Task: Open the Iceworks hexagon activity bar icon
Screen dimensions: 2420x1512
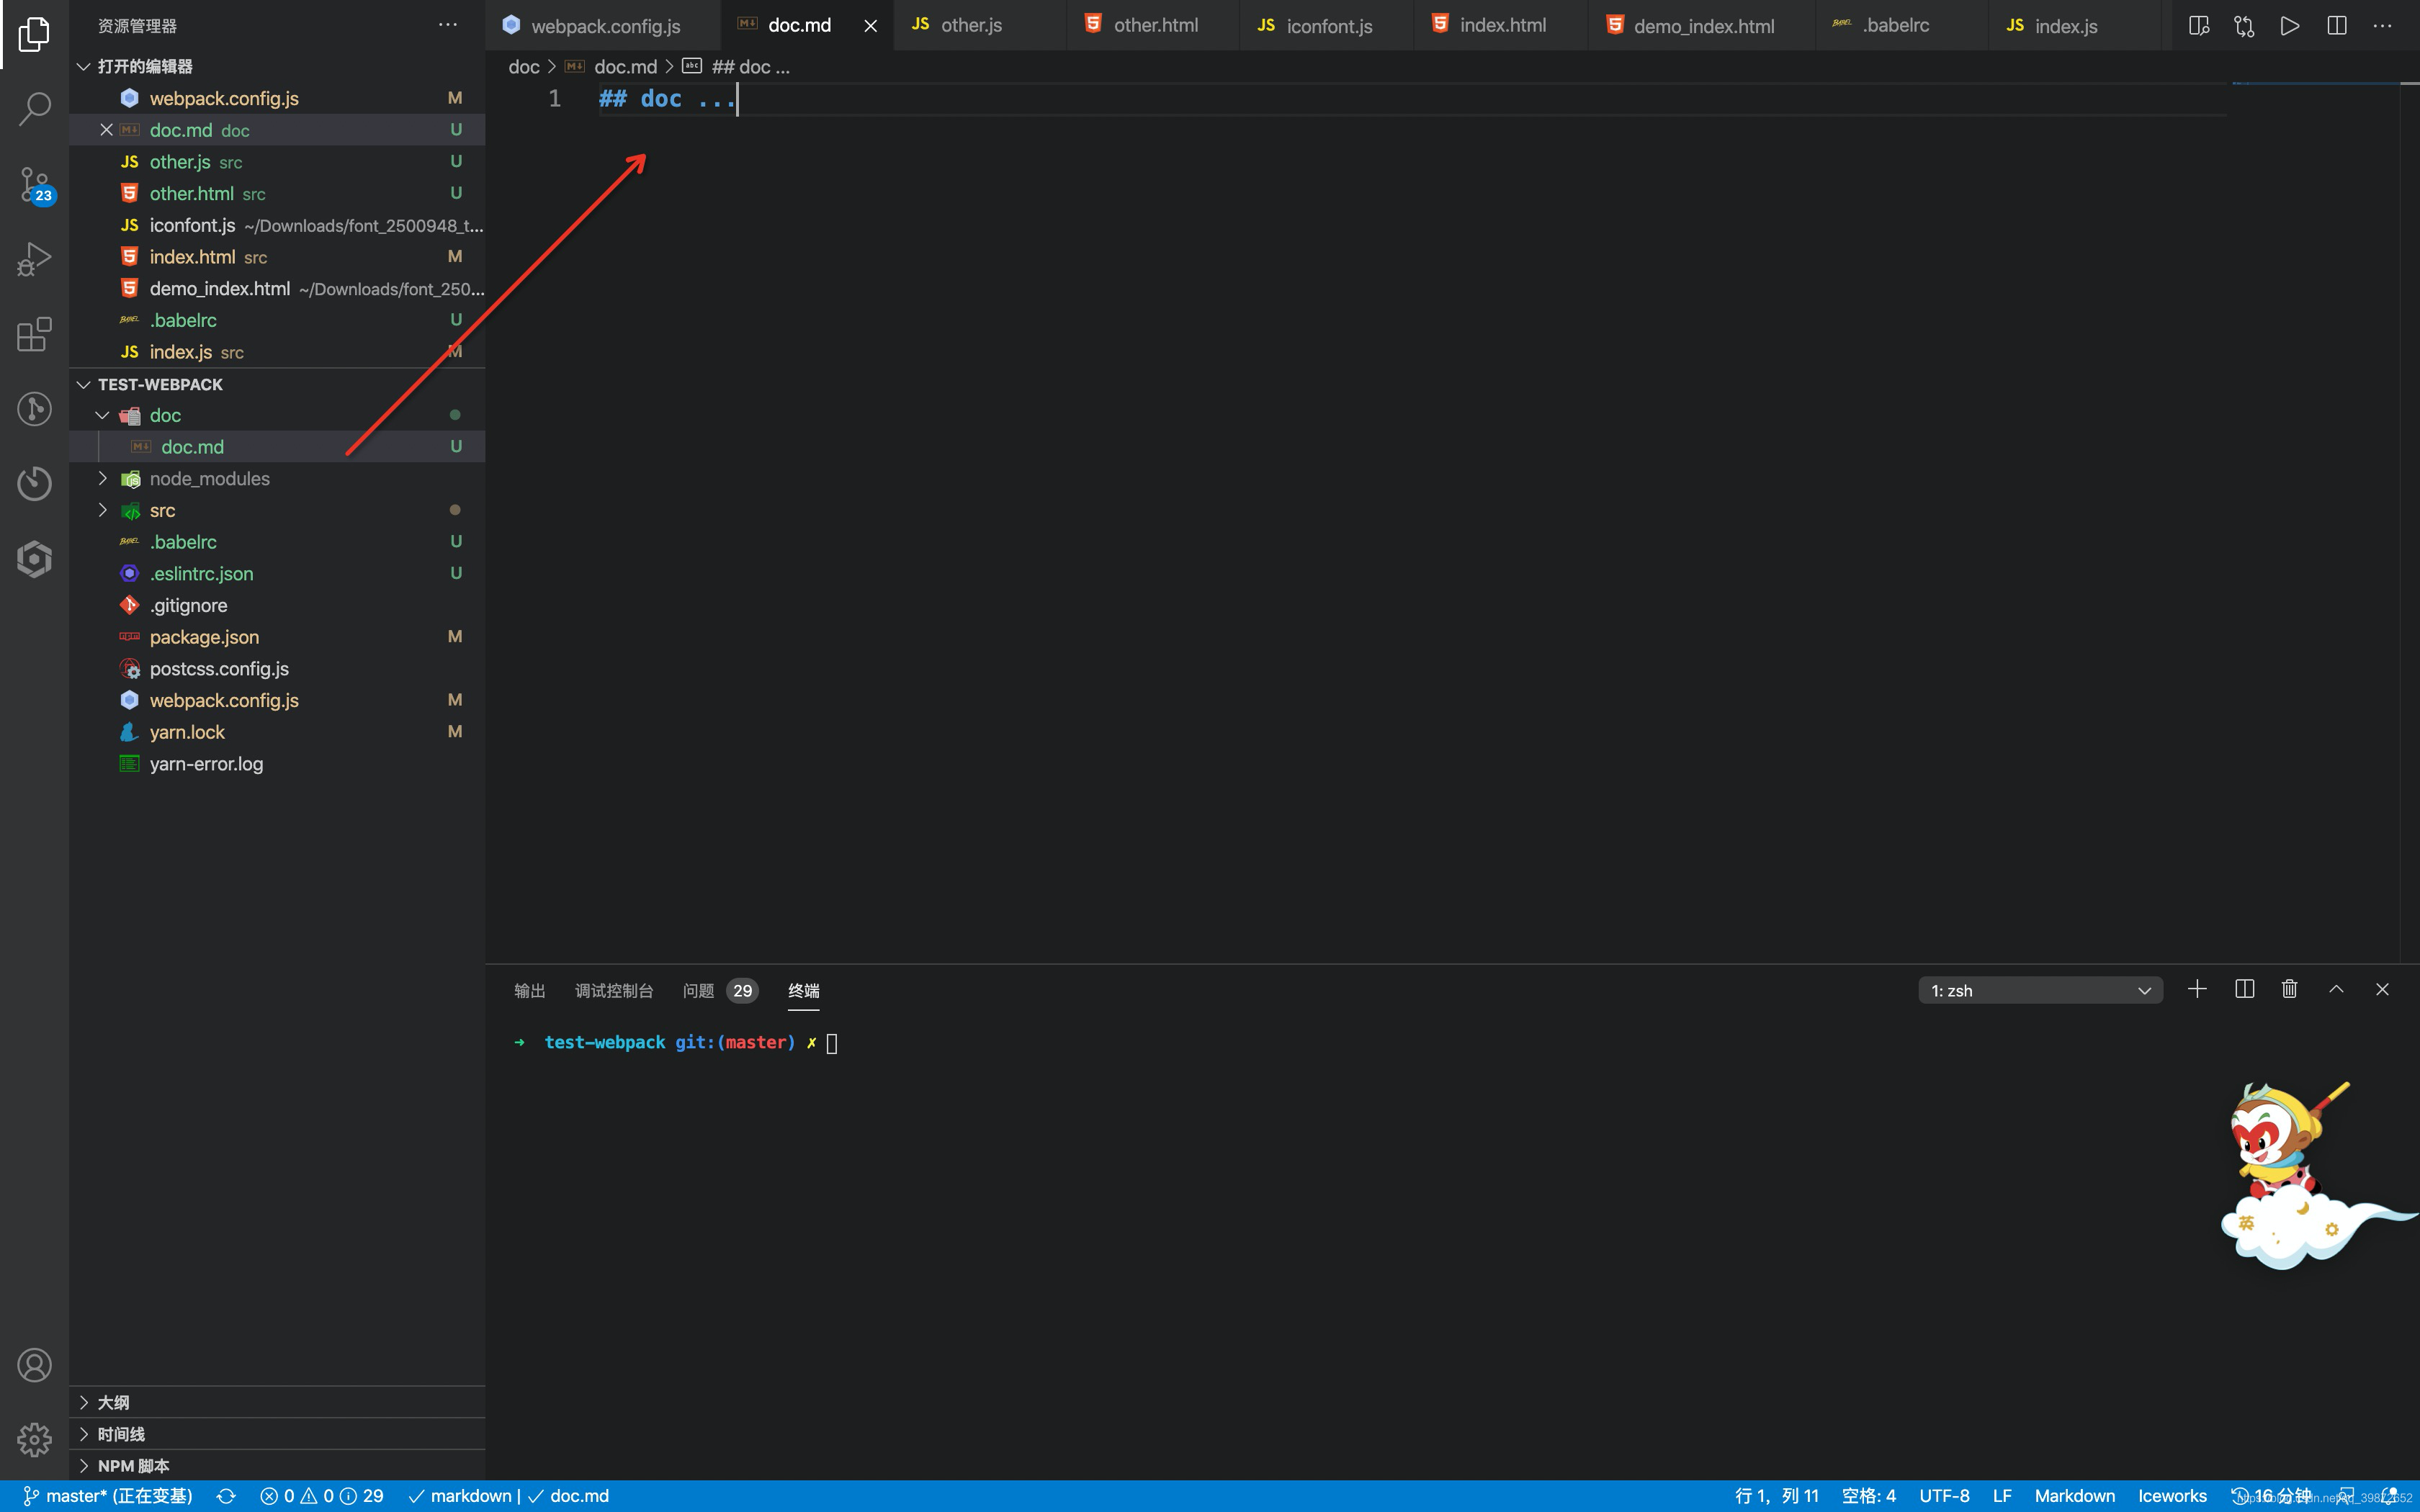Action: point(34,558)
